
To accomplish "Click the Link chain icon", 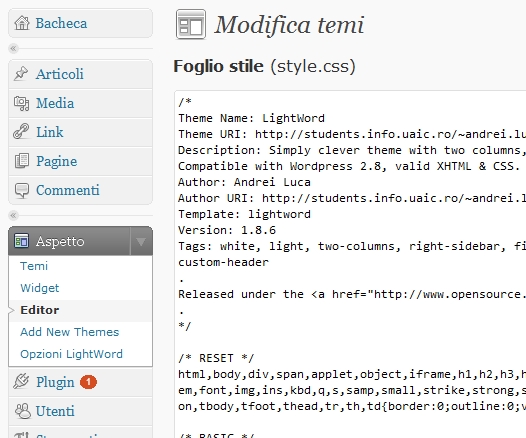I will pyautogui.click(x=21, y=131).
